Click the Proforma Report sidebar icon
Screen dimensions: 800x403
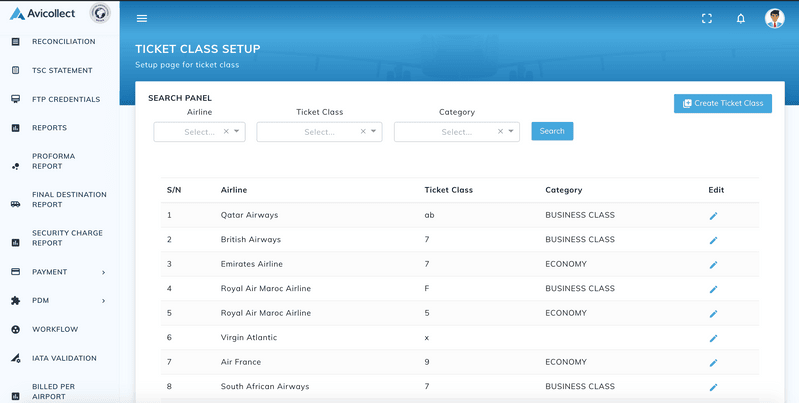[15, 166]
